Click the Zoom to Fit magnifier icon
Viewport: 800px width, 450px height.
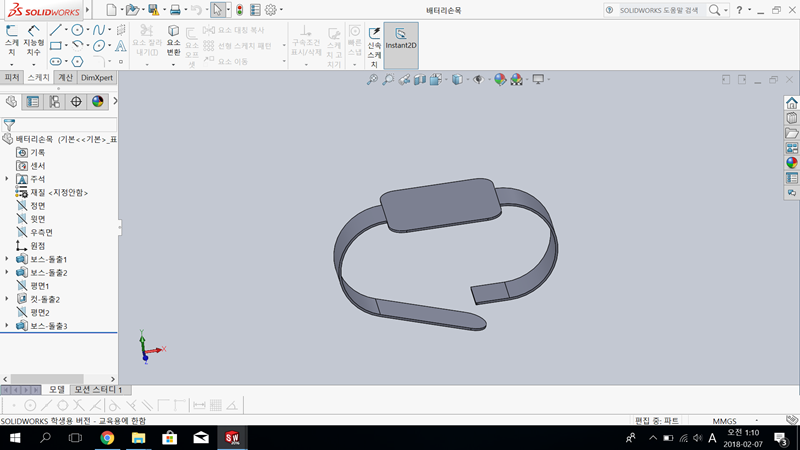coord(372,79)
